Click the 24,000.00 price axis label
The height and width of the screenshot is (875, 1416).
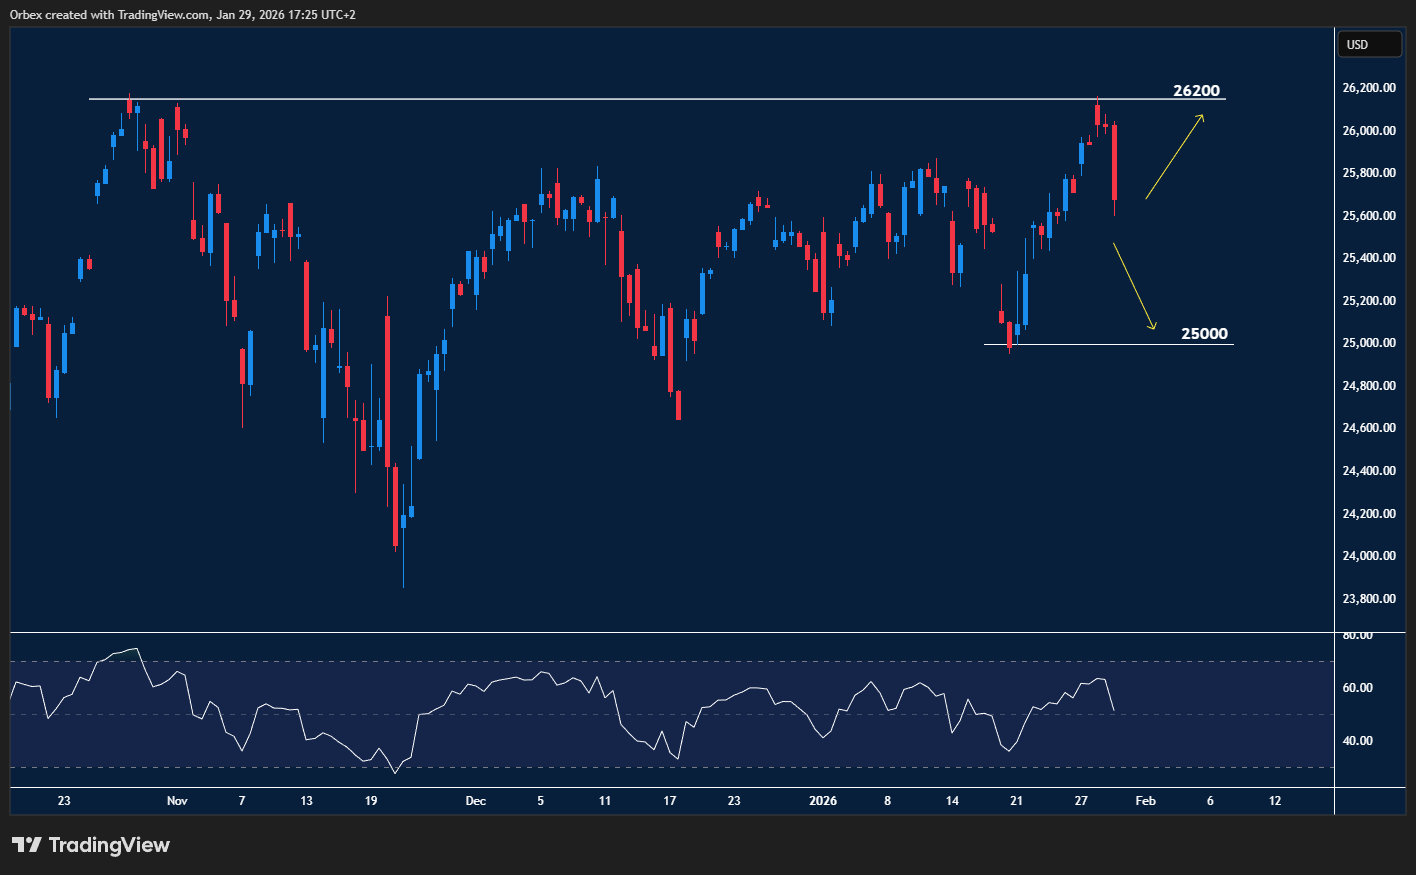tap(1369, 556)
